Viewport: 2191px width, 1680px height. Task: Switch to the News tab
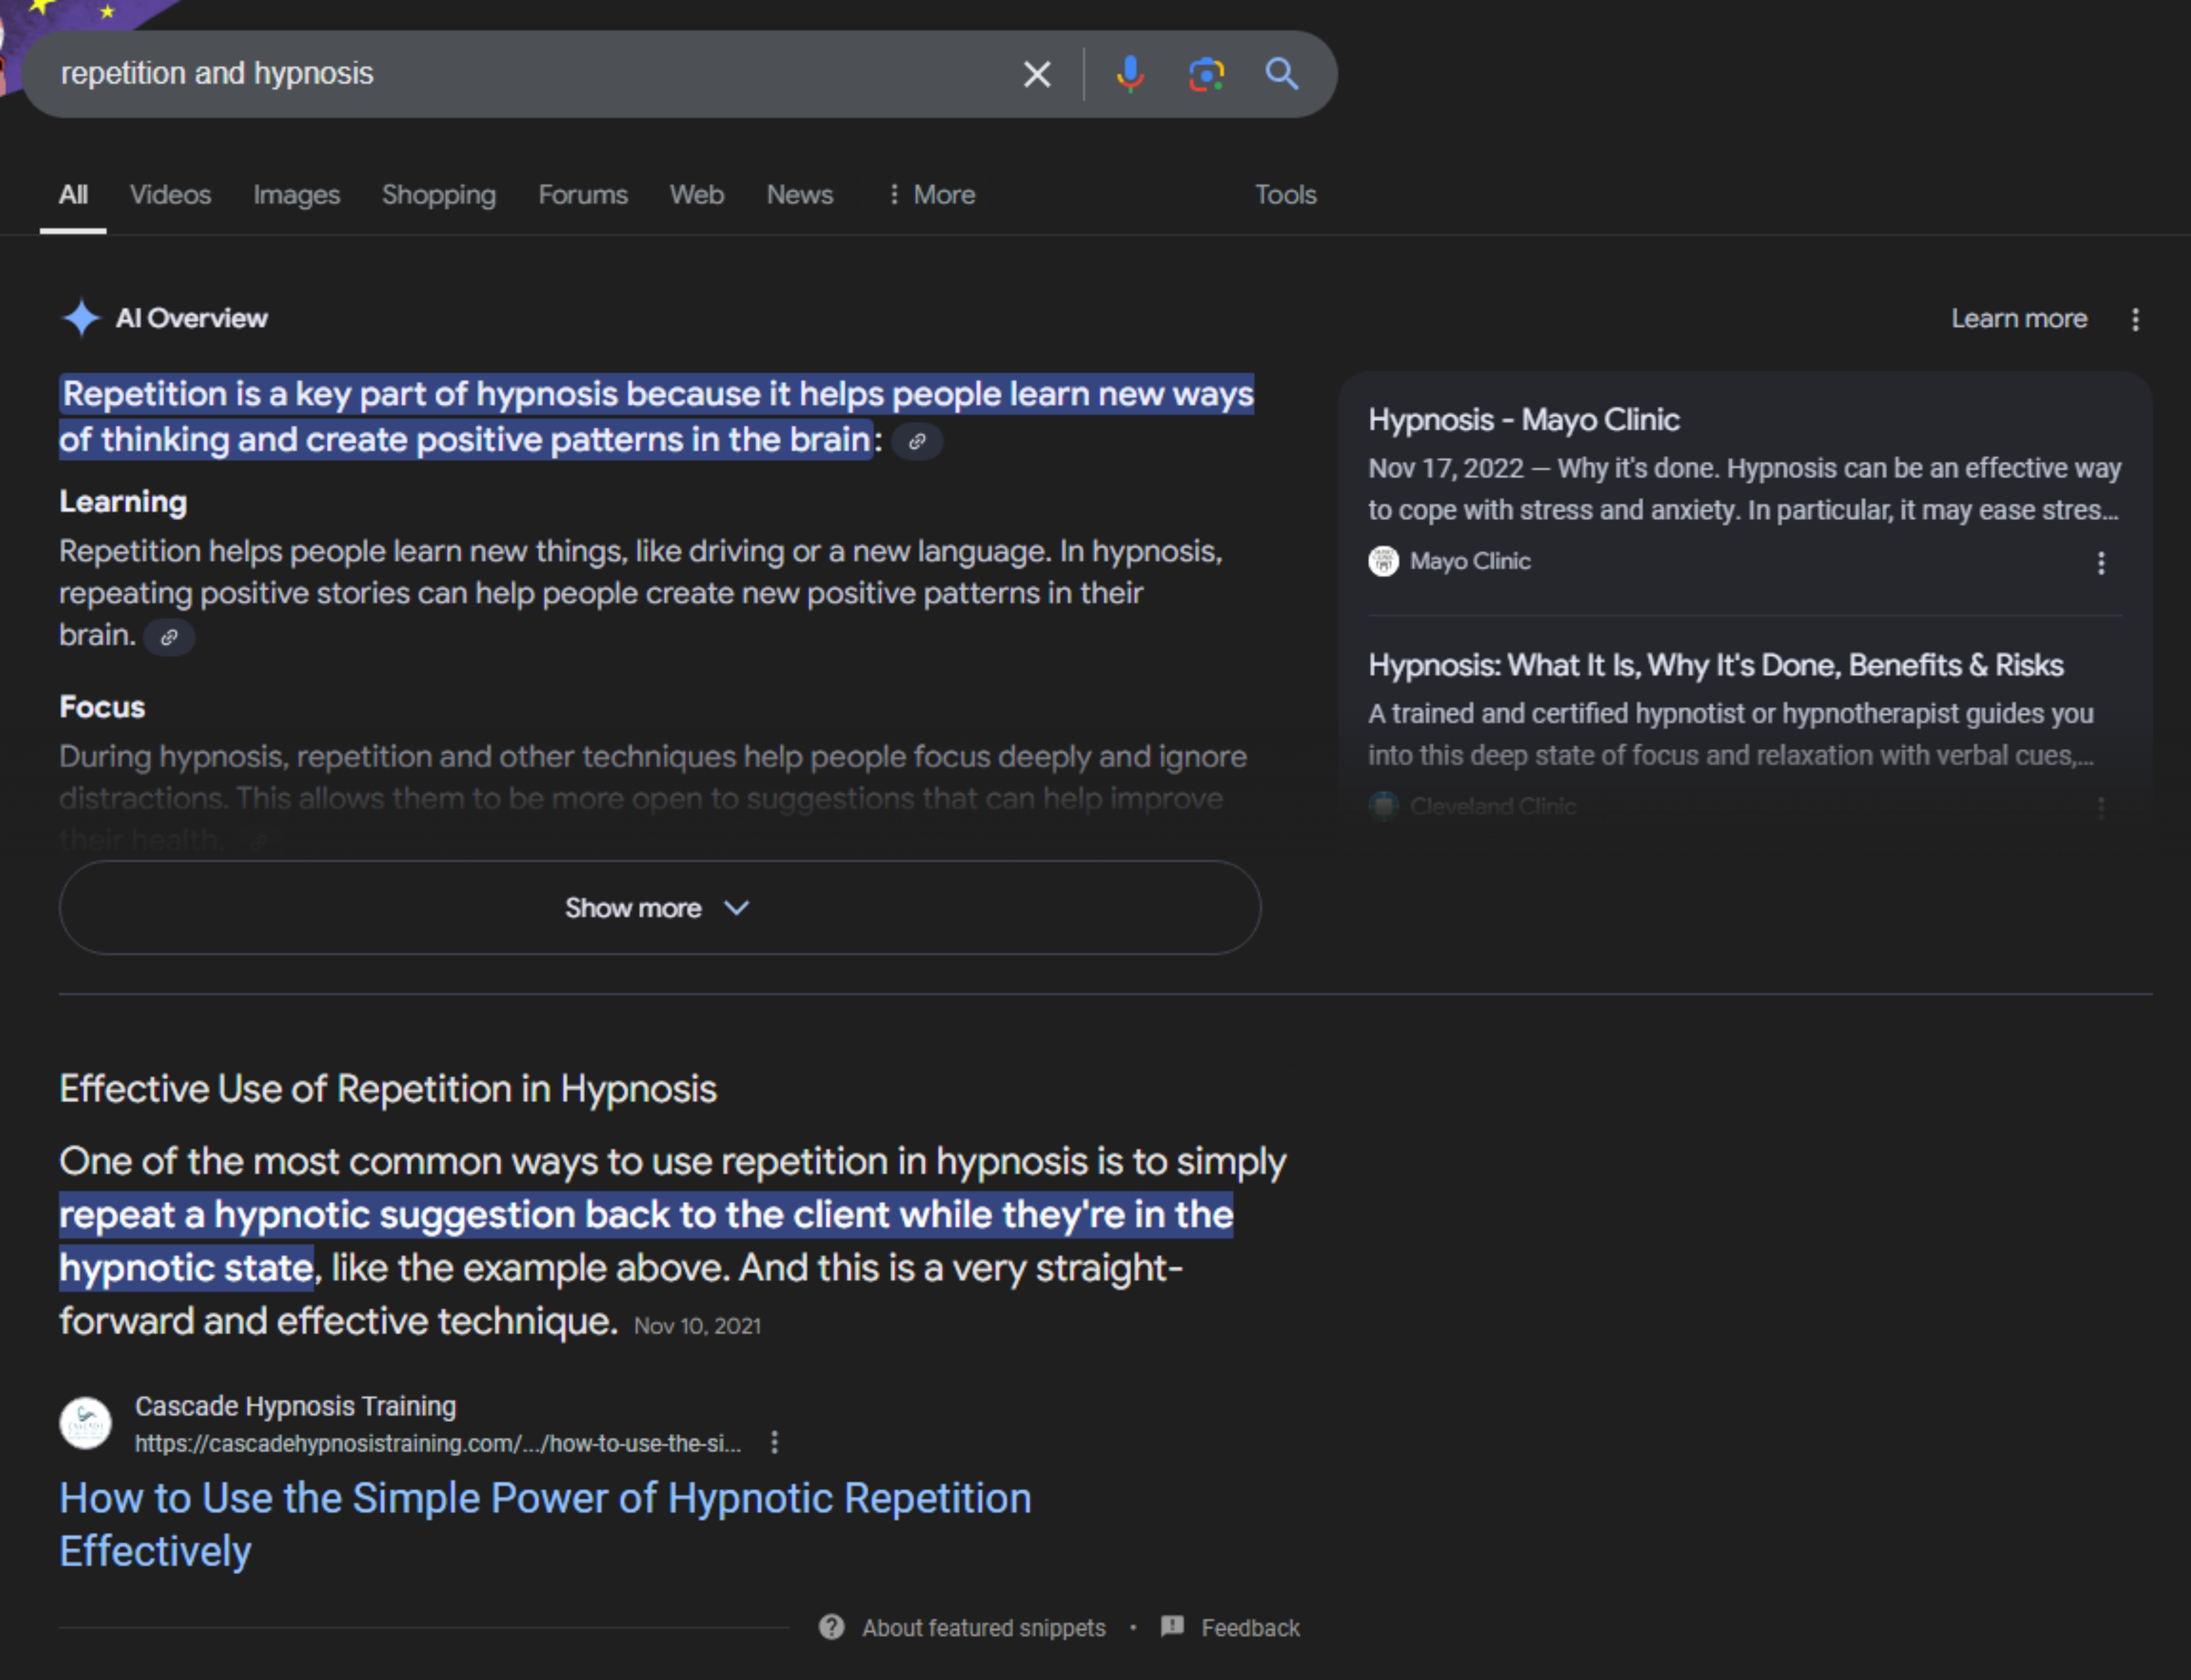[x=800, y=195]
